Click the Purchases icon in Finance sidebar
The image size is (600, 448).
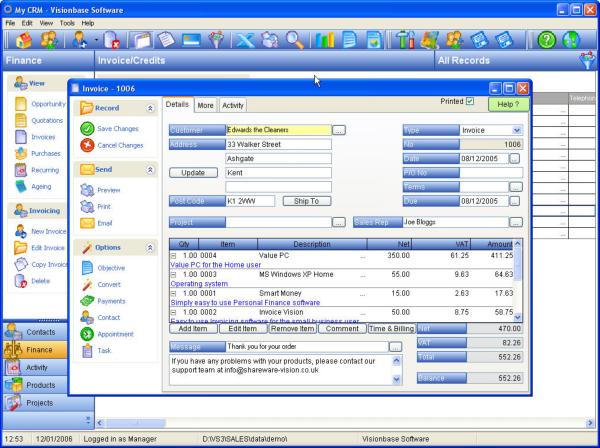pos(21,153)
